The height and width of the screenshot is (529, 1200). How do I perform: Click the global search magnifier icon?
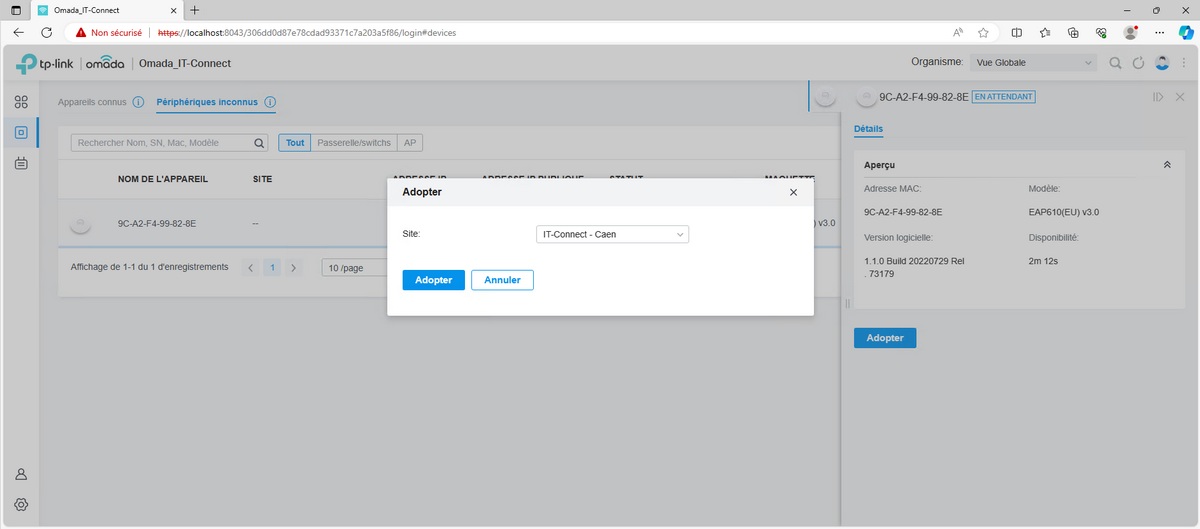pyautogui.click(x=1115, y=63)
